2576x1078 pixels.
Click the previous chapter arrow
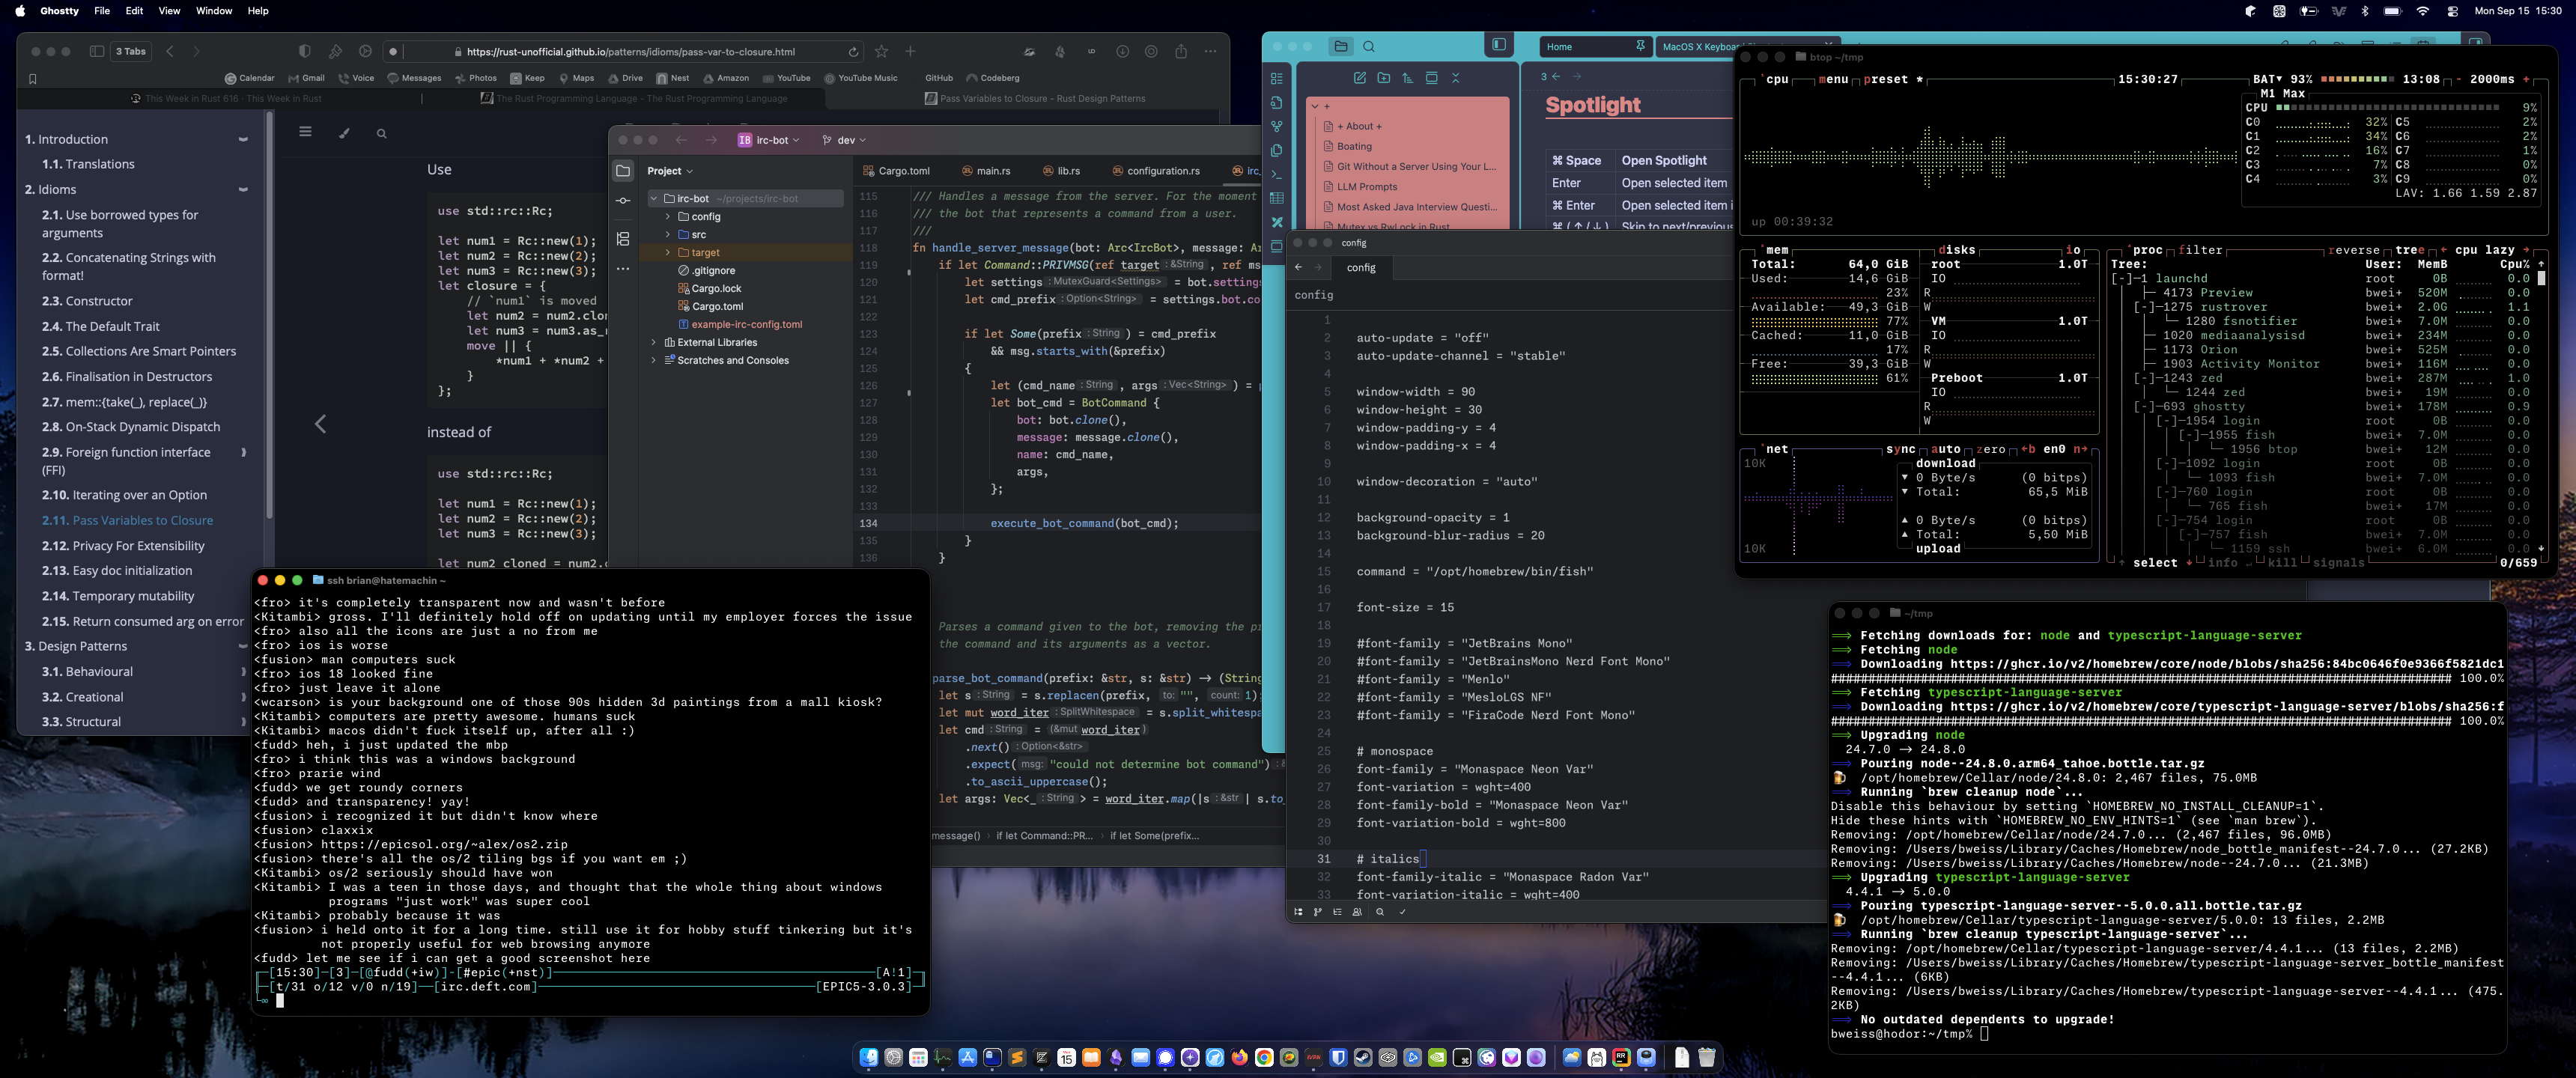click(x=320, y=424)
